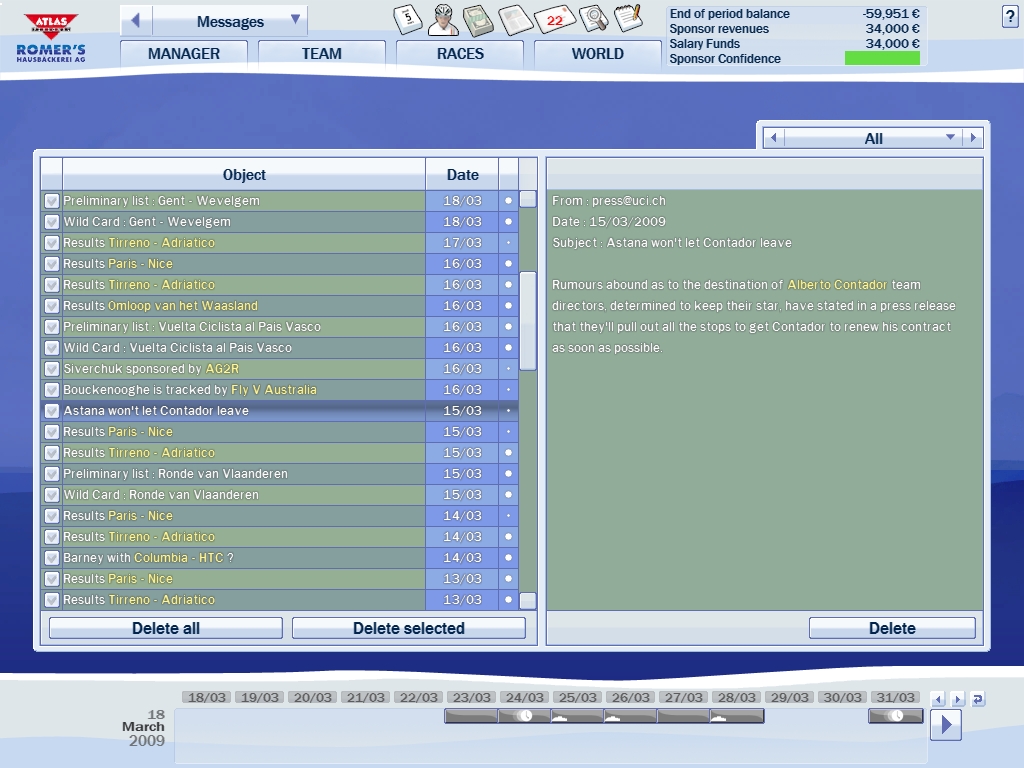Viewport: 1024px width, 768px height.
Task: Open the calendar icon in top toolbar
Action: (407, 18)
